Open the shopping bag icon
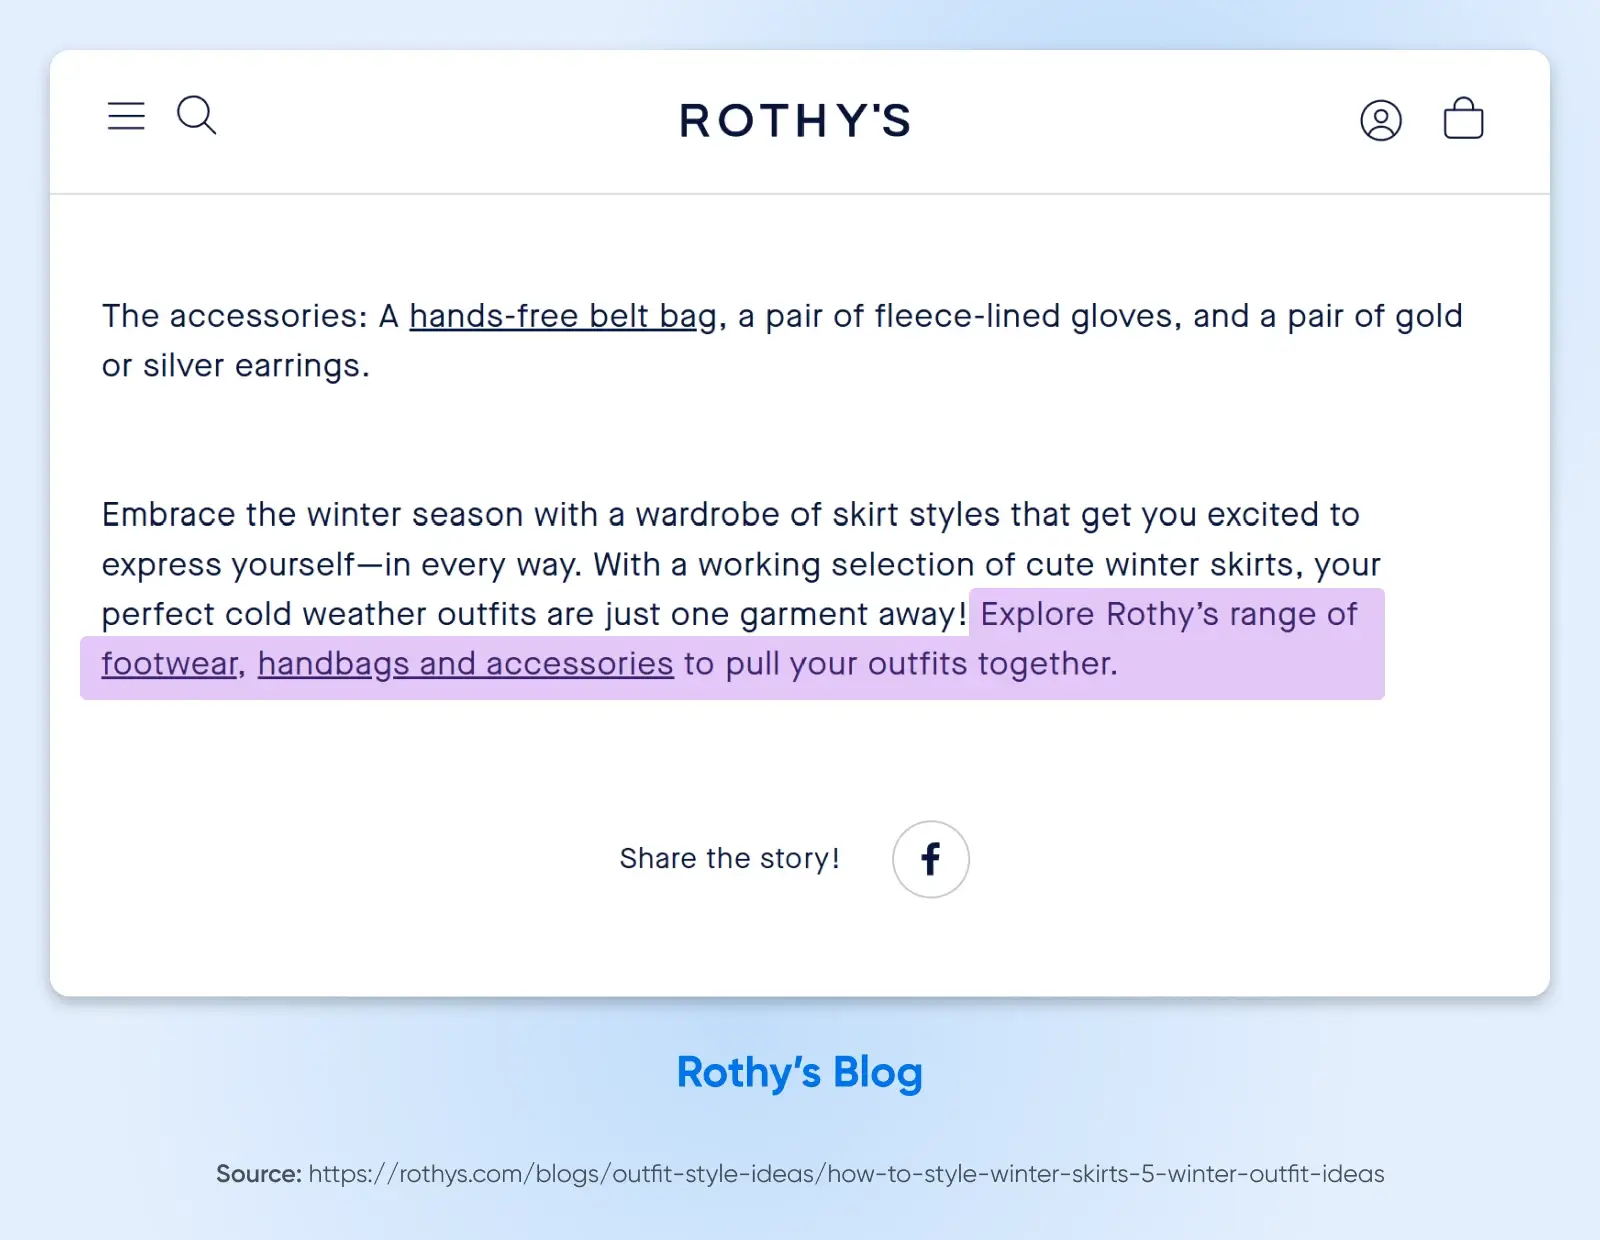Viewport: 1600px width, 1240px height. point(1463,118)
